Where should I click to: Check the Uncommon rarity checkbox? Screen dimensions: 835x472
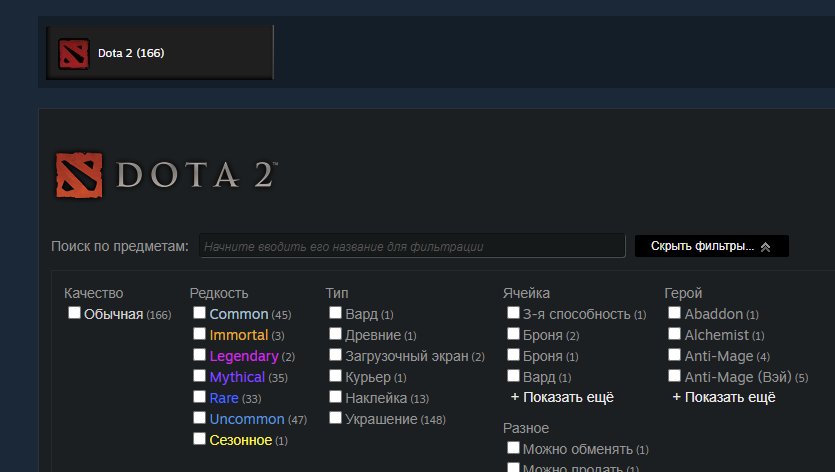(200, 419)
